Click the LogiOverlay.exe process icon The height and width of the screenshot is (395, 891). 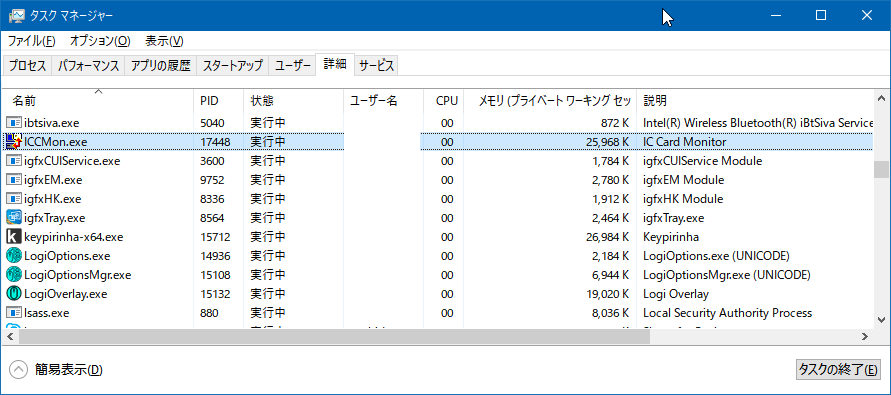tap(13, 294)
